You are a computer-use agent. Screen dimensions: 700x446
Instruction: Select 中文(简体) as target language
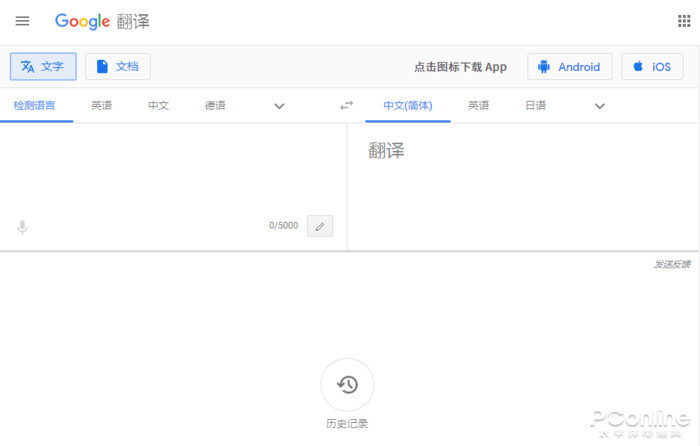point(408,106)
